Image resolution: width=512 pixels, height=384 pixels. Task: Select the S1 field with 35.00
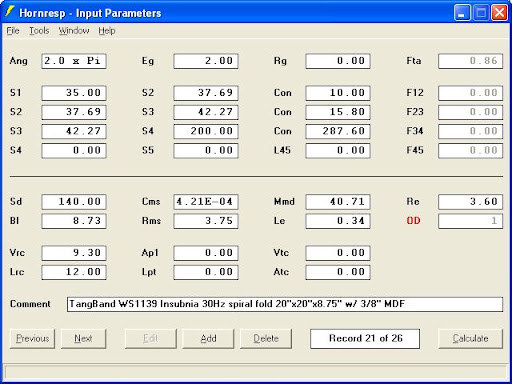pos(74,93)
